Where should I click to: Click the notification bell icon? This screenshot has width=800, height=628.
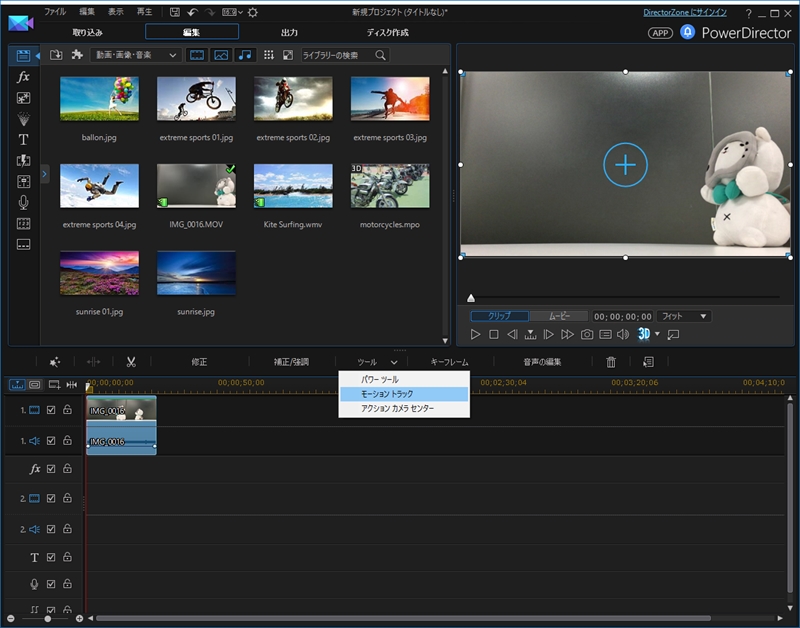pyautogui.click(x=687, y=32)
